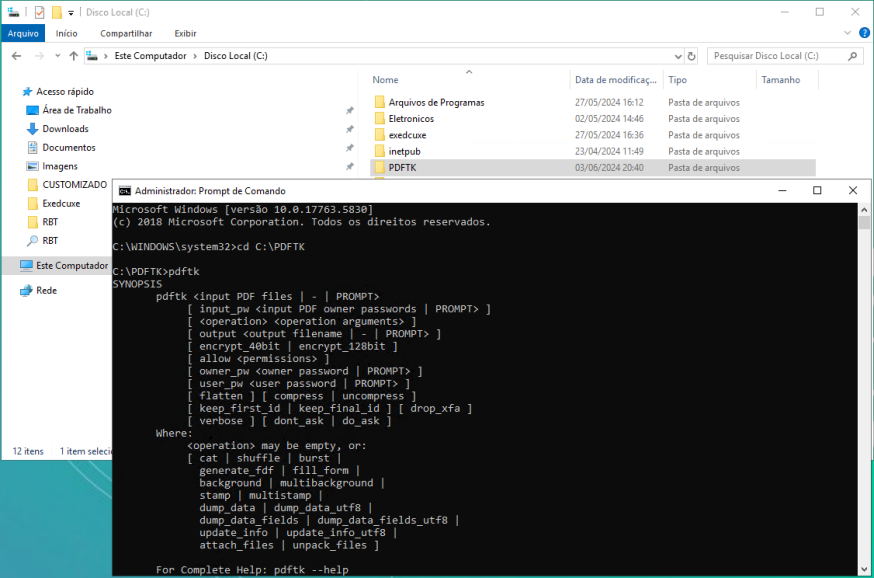874x578 pixels.
Task: Open the Arquivo menu tab
Action: (x=23, y=33)
